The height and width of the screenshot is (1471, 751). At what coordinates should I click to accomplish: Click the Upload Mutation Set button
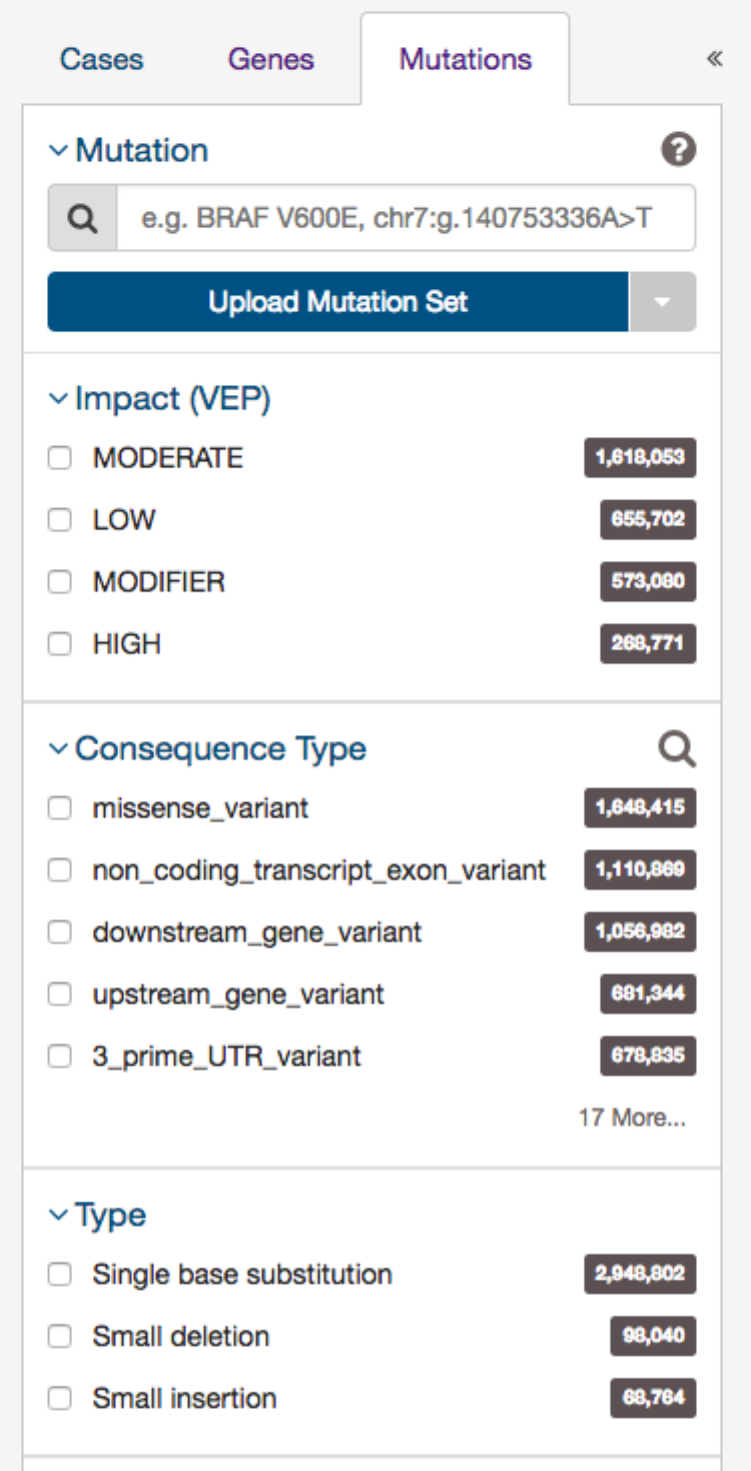coord(338,302)
